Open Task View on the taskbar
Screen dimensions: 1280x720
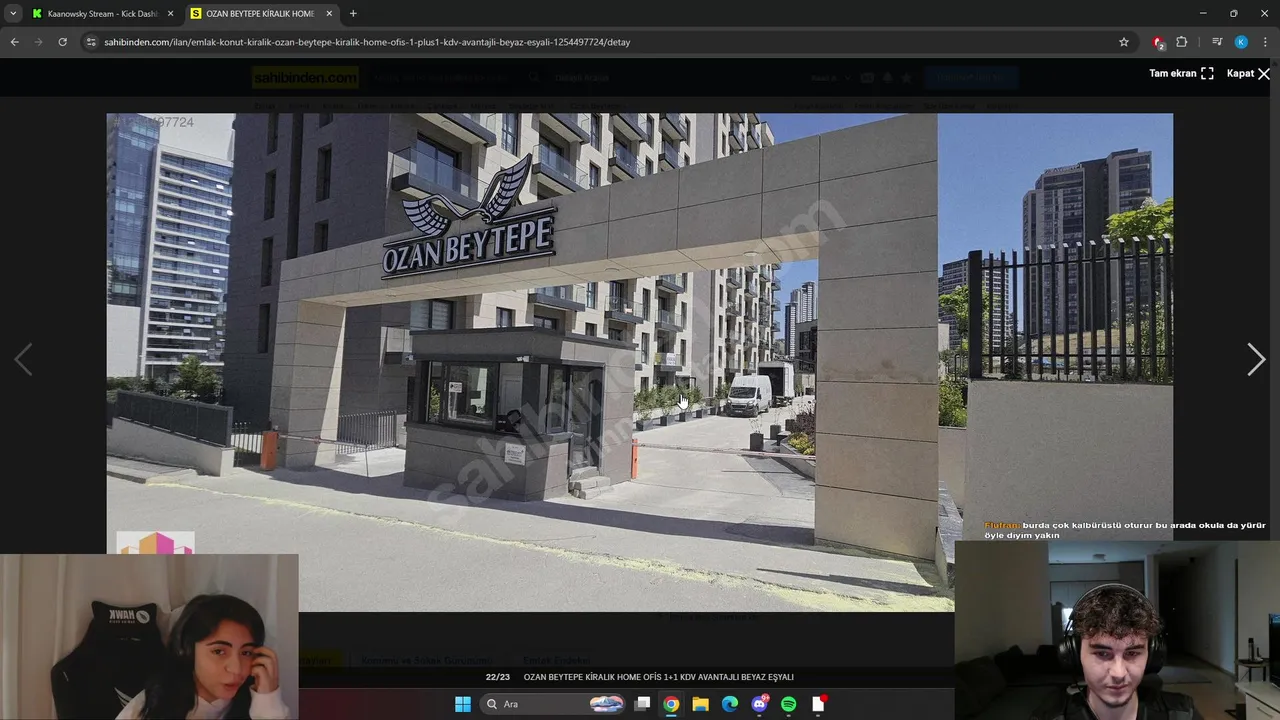643,704
